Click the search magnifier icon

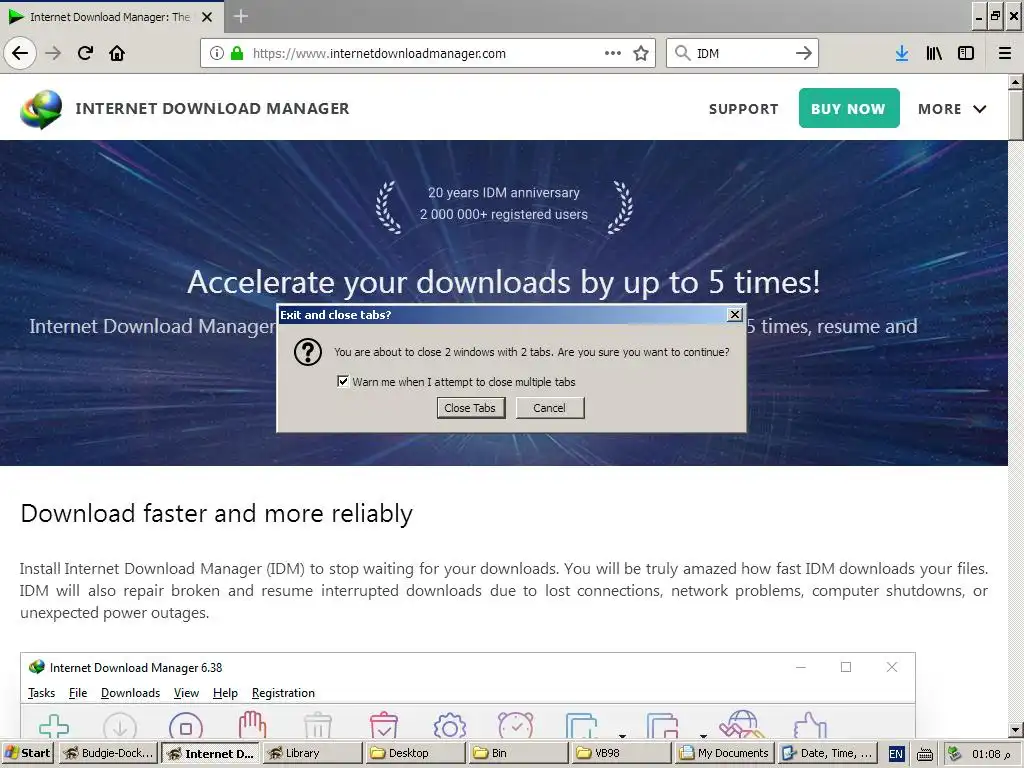[682, 53]
